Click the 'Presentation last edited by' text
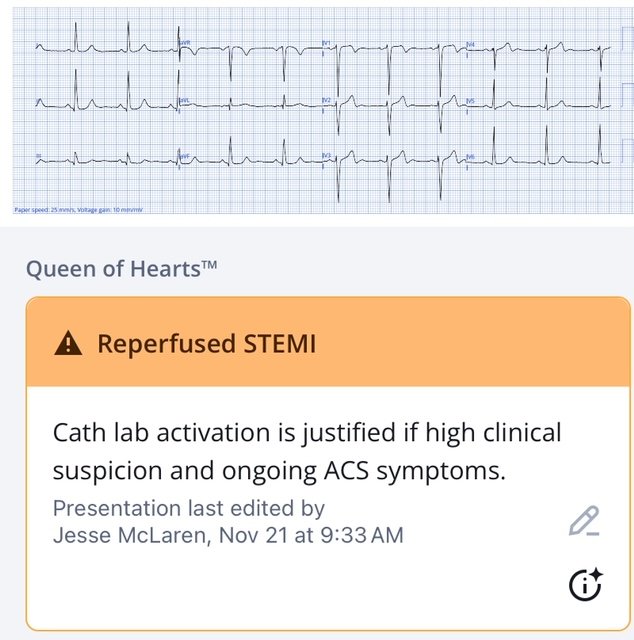 point(188,508)
